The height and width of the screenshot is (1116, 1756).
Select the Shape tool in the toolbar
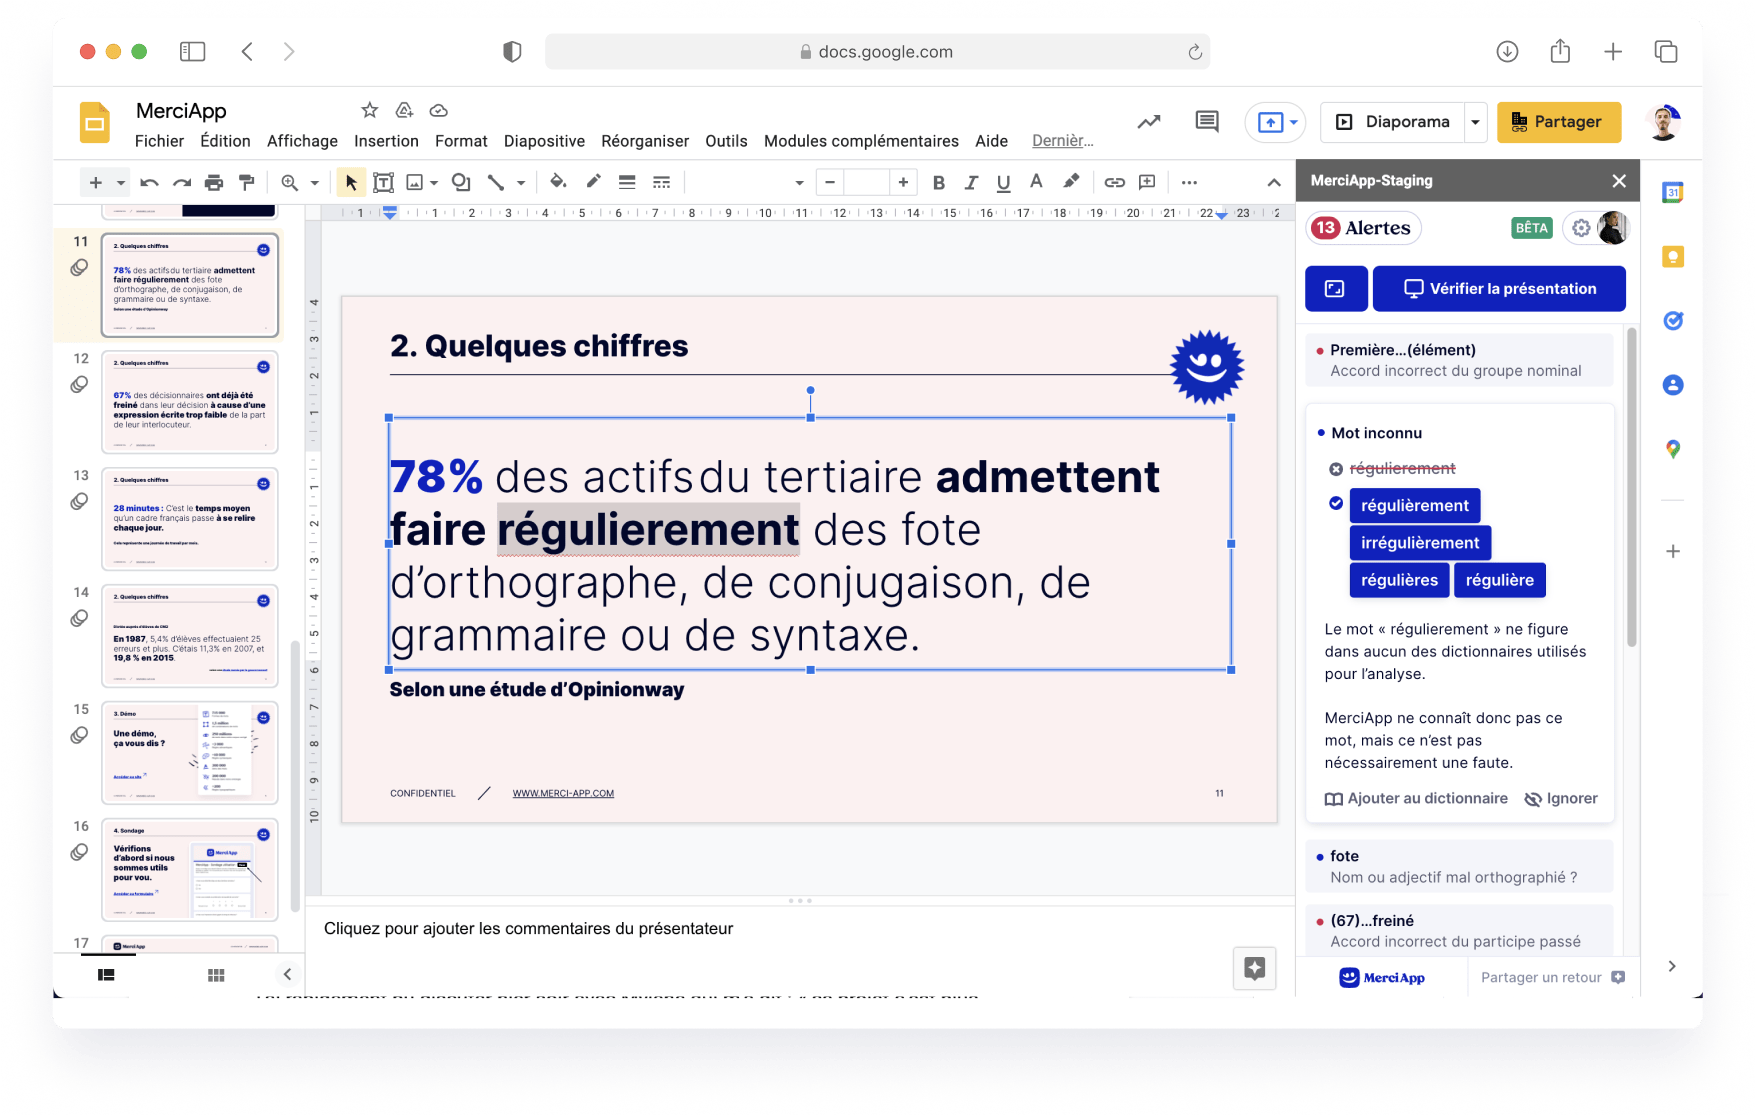[x=460, y=182]
